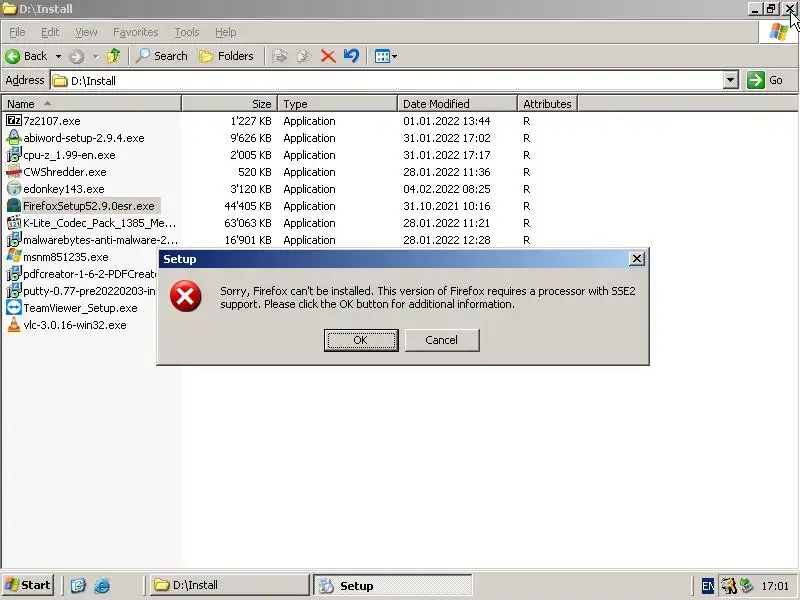Click the Show Desktop quick launch icon
Viewport: 800px width, 600px height.
point(78,585)
